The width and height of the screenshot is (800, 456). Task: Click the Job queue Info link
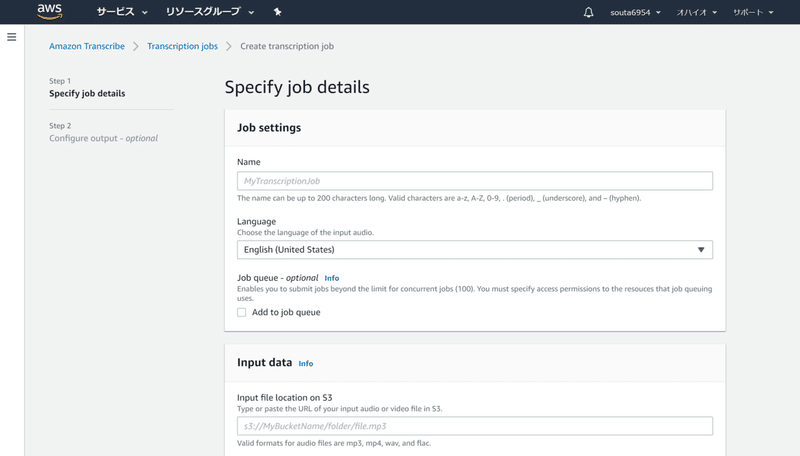[332, 278]
